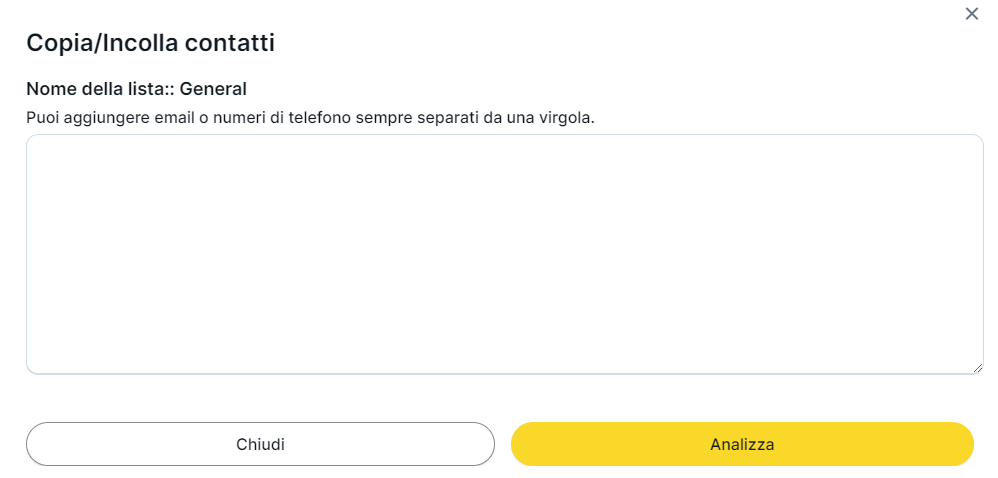Click the Analizza button
The image size is (998, 478).
[742, 444]
